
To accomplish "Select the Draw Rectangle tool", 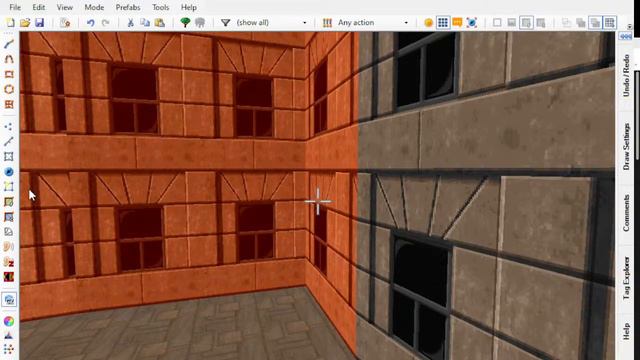I will click(x=9, y=74).
